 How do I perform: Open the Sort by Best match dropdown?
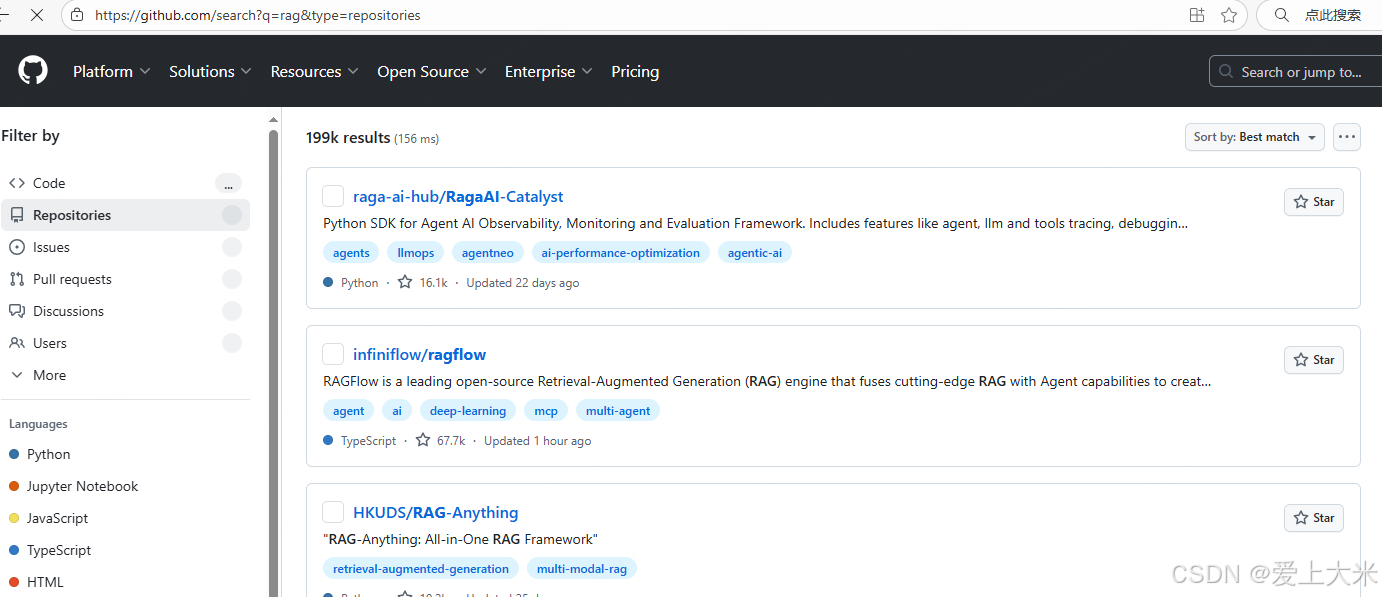tap(1254, 137)
